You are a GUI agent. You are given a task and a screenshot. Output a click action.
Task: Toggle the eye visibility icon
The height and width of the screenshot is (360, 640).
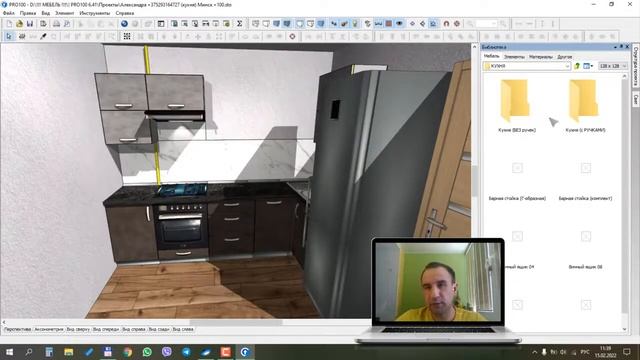[x=399, y=24]
